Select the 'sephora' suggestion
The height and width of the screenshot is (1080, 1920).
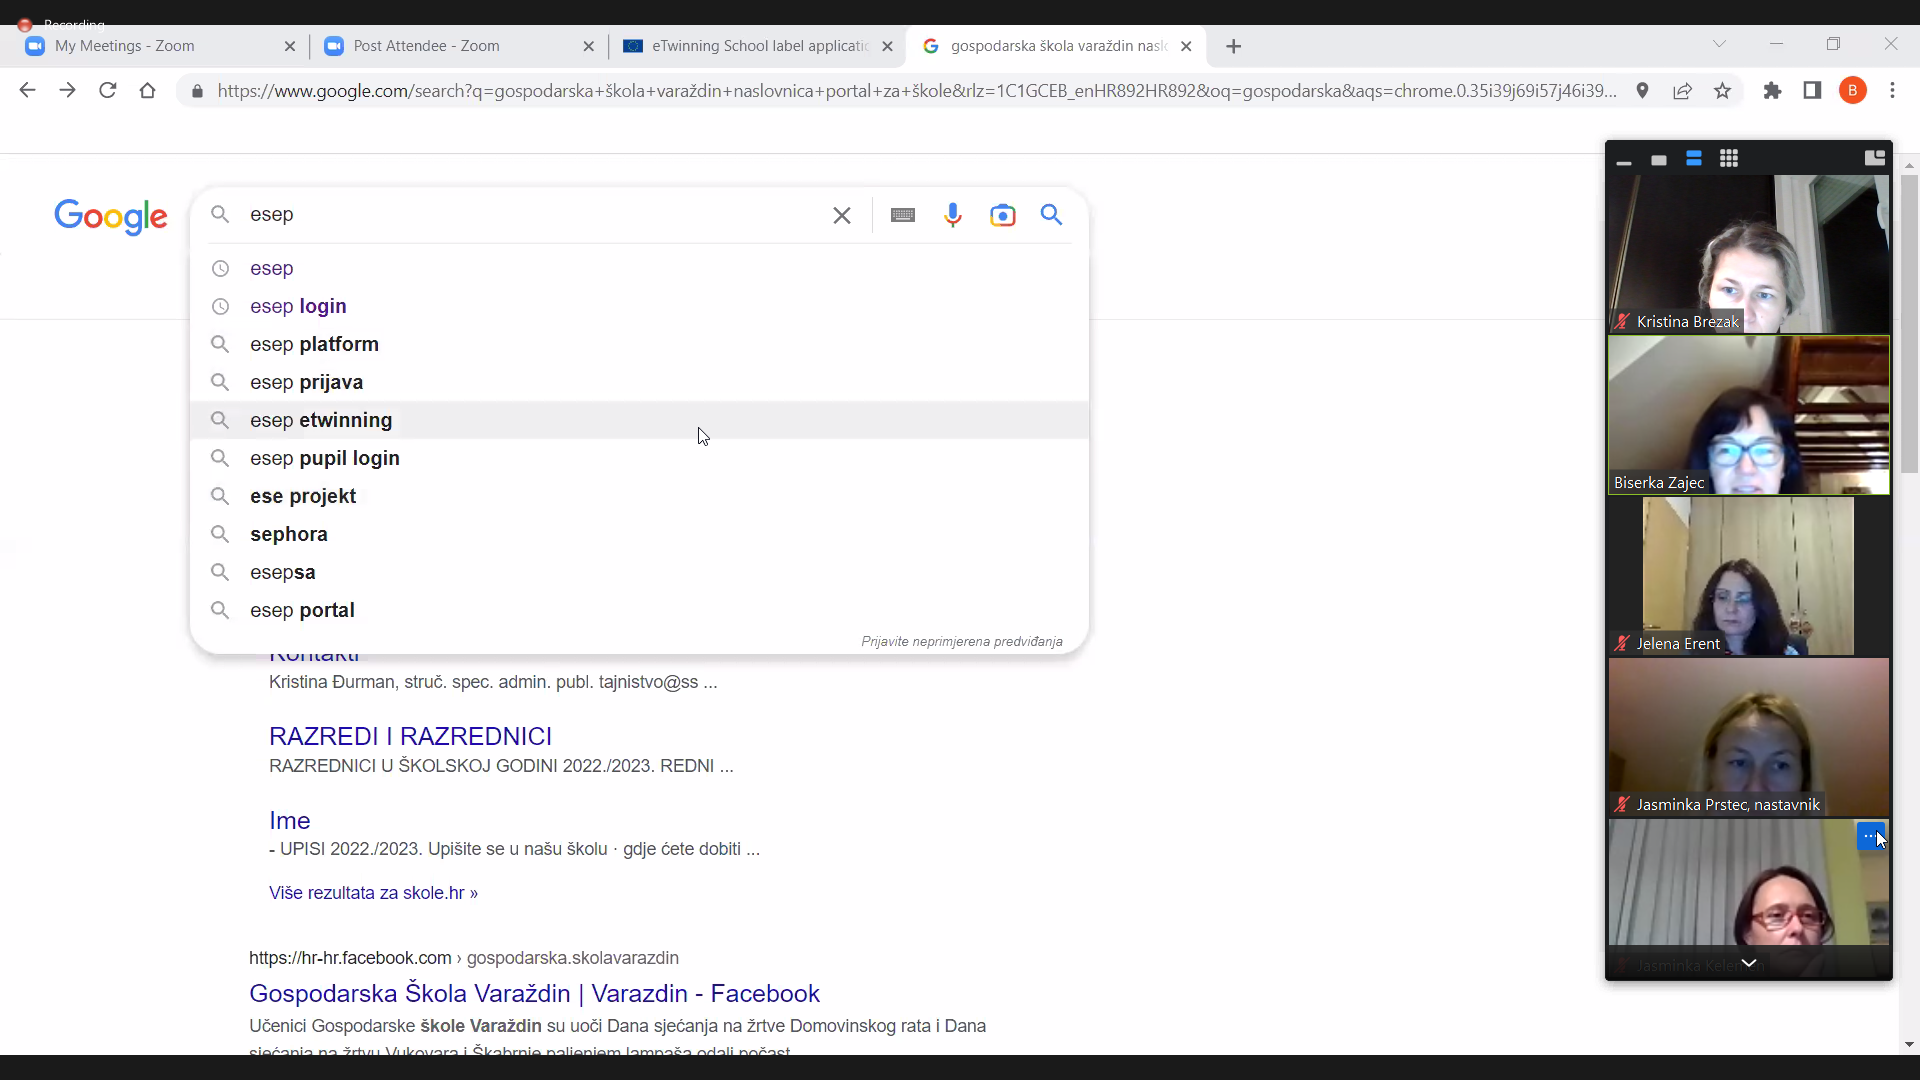[639, 534]
